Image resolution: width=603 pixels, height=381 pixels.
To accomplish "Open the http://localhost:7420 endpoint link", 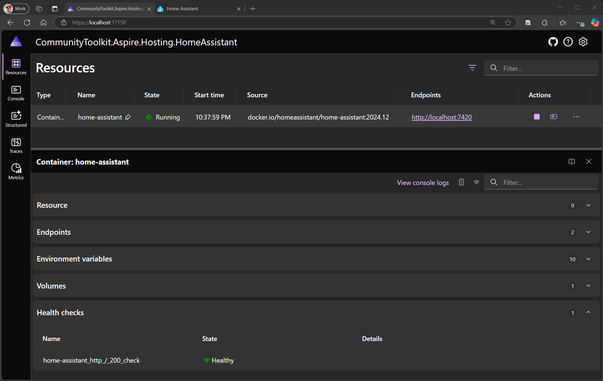I will pos(441,117).
